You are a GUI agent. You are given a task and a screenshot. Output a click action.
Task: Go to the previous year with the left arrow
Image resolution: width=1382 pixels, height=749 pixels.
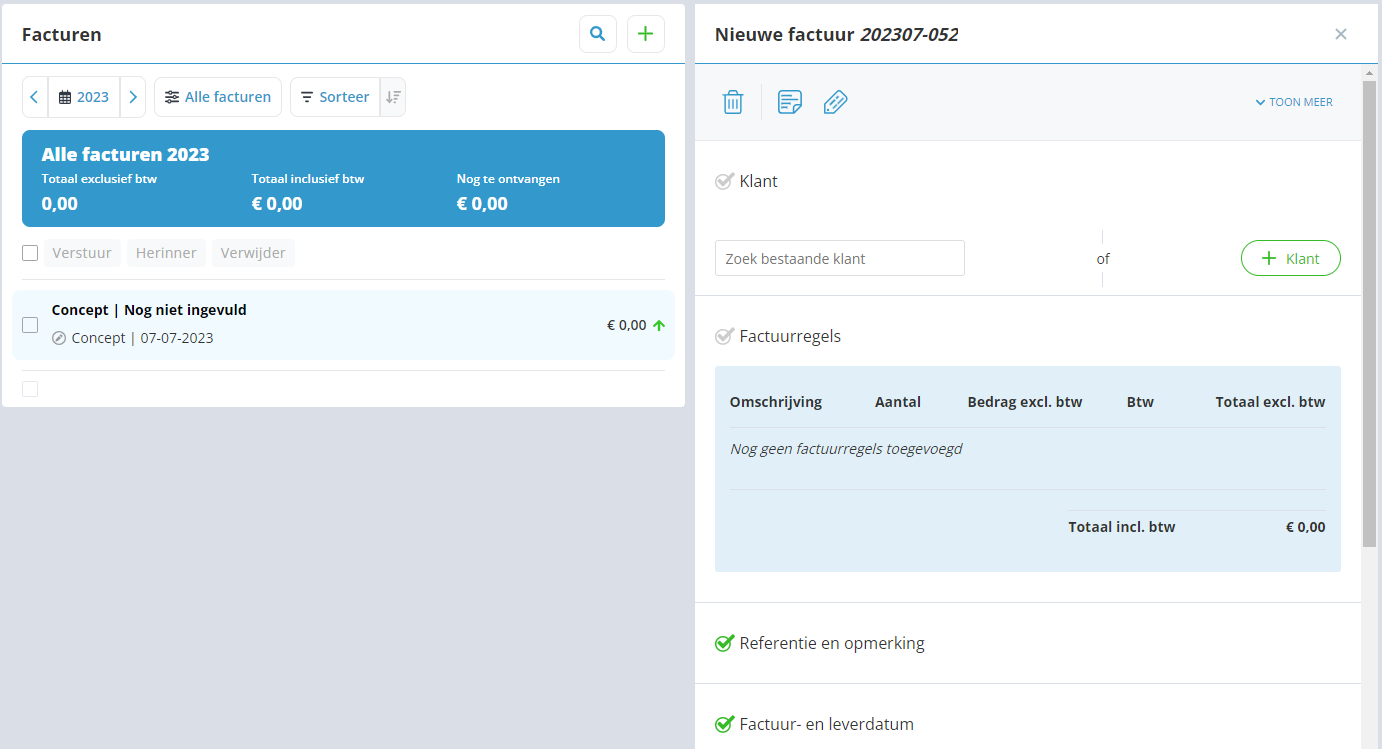pyautogui.click(x=35, y=97)
